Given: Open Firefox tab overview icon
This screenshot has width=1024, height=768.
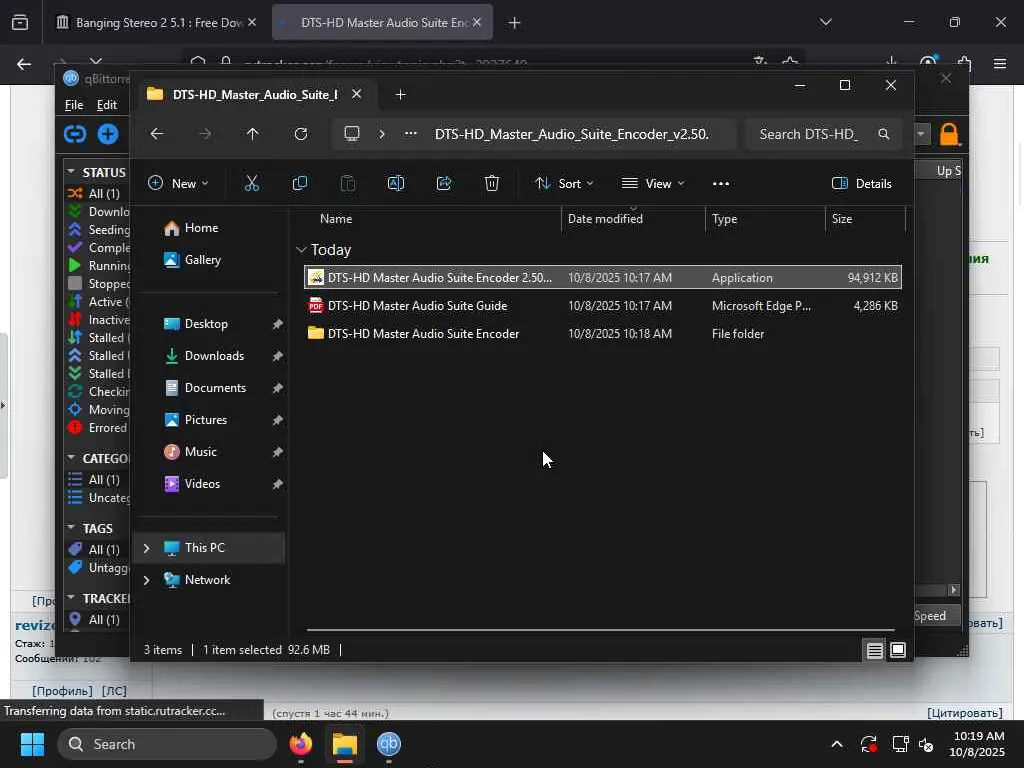Looking at the screenshot, I should pos(20,22).
